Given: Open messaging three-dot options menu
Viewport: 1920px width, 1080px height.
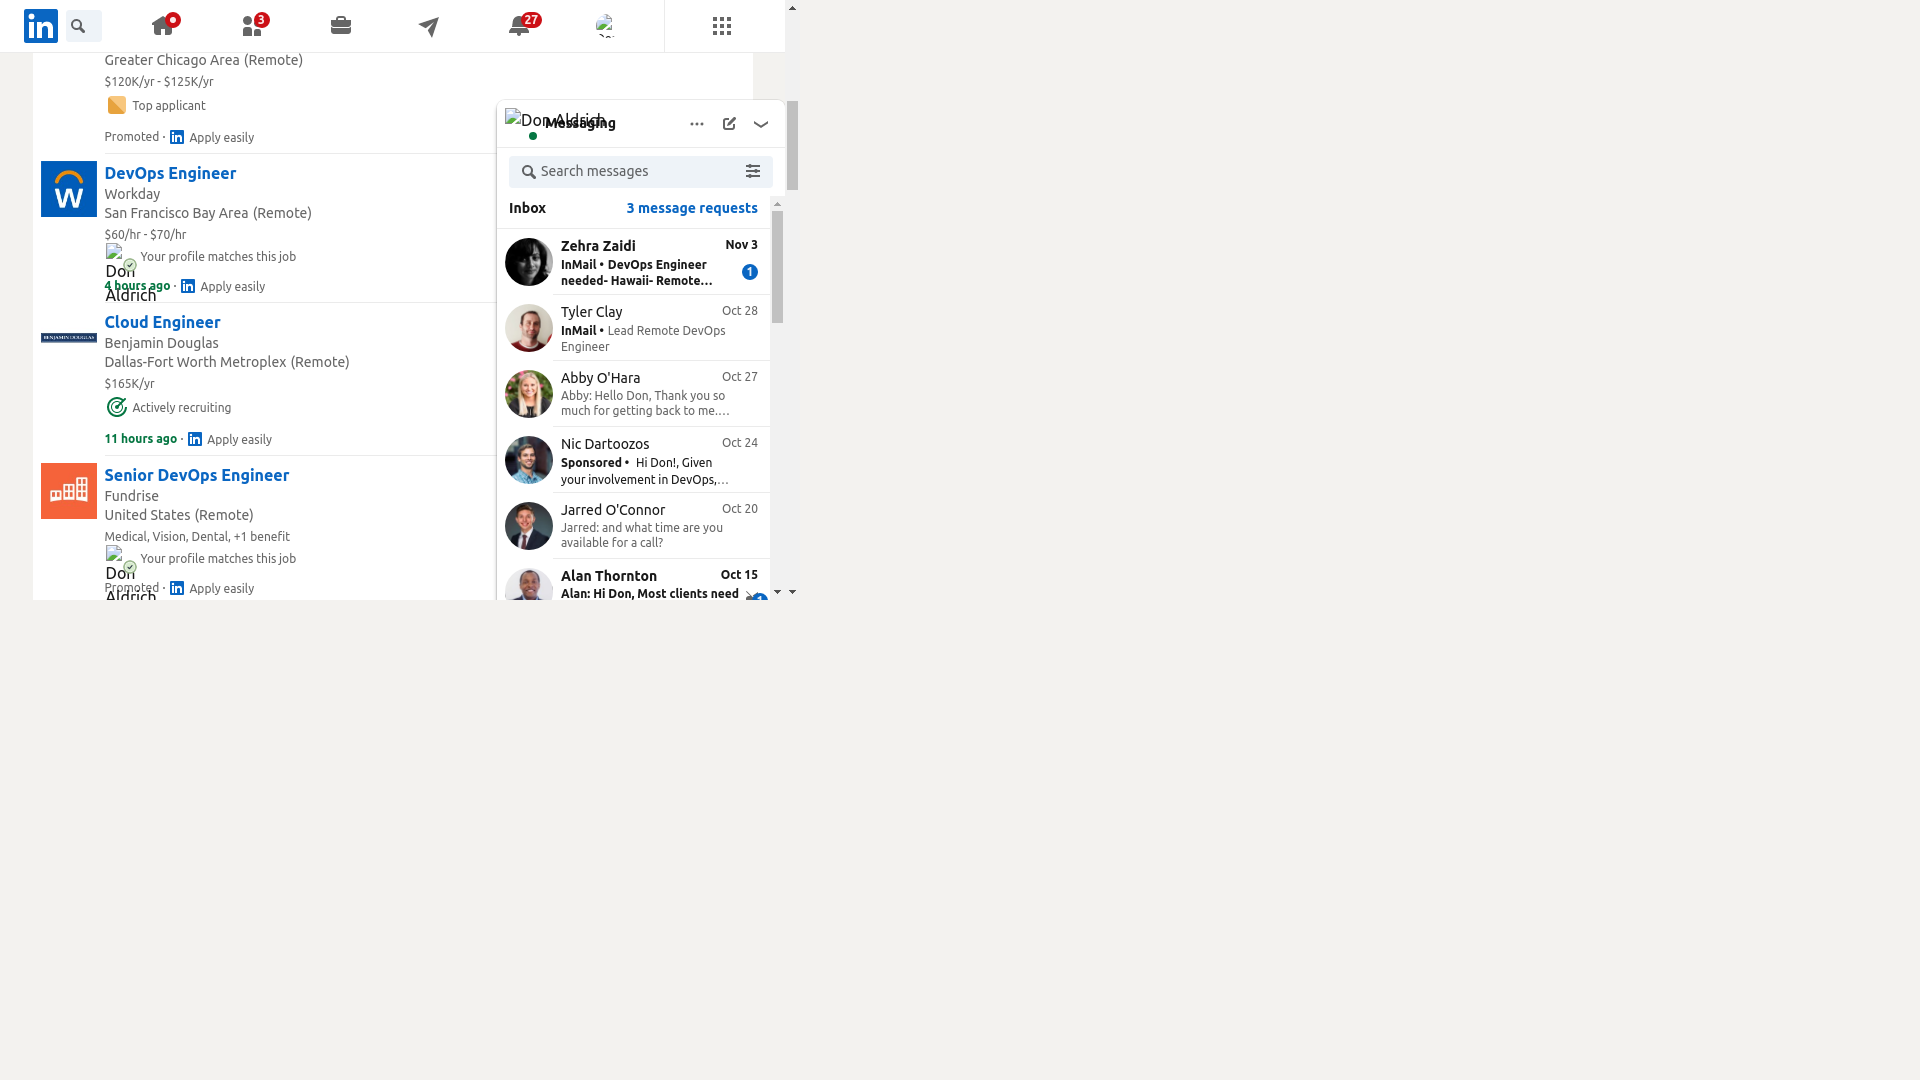Looking at the screenshot, I should point(697,124).
